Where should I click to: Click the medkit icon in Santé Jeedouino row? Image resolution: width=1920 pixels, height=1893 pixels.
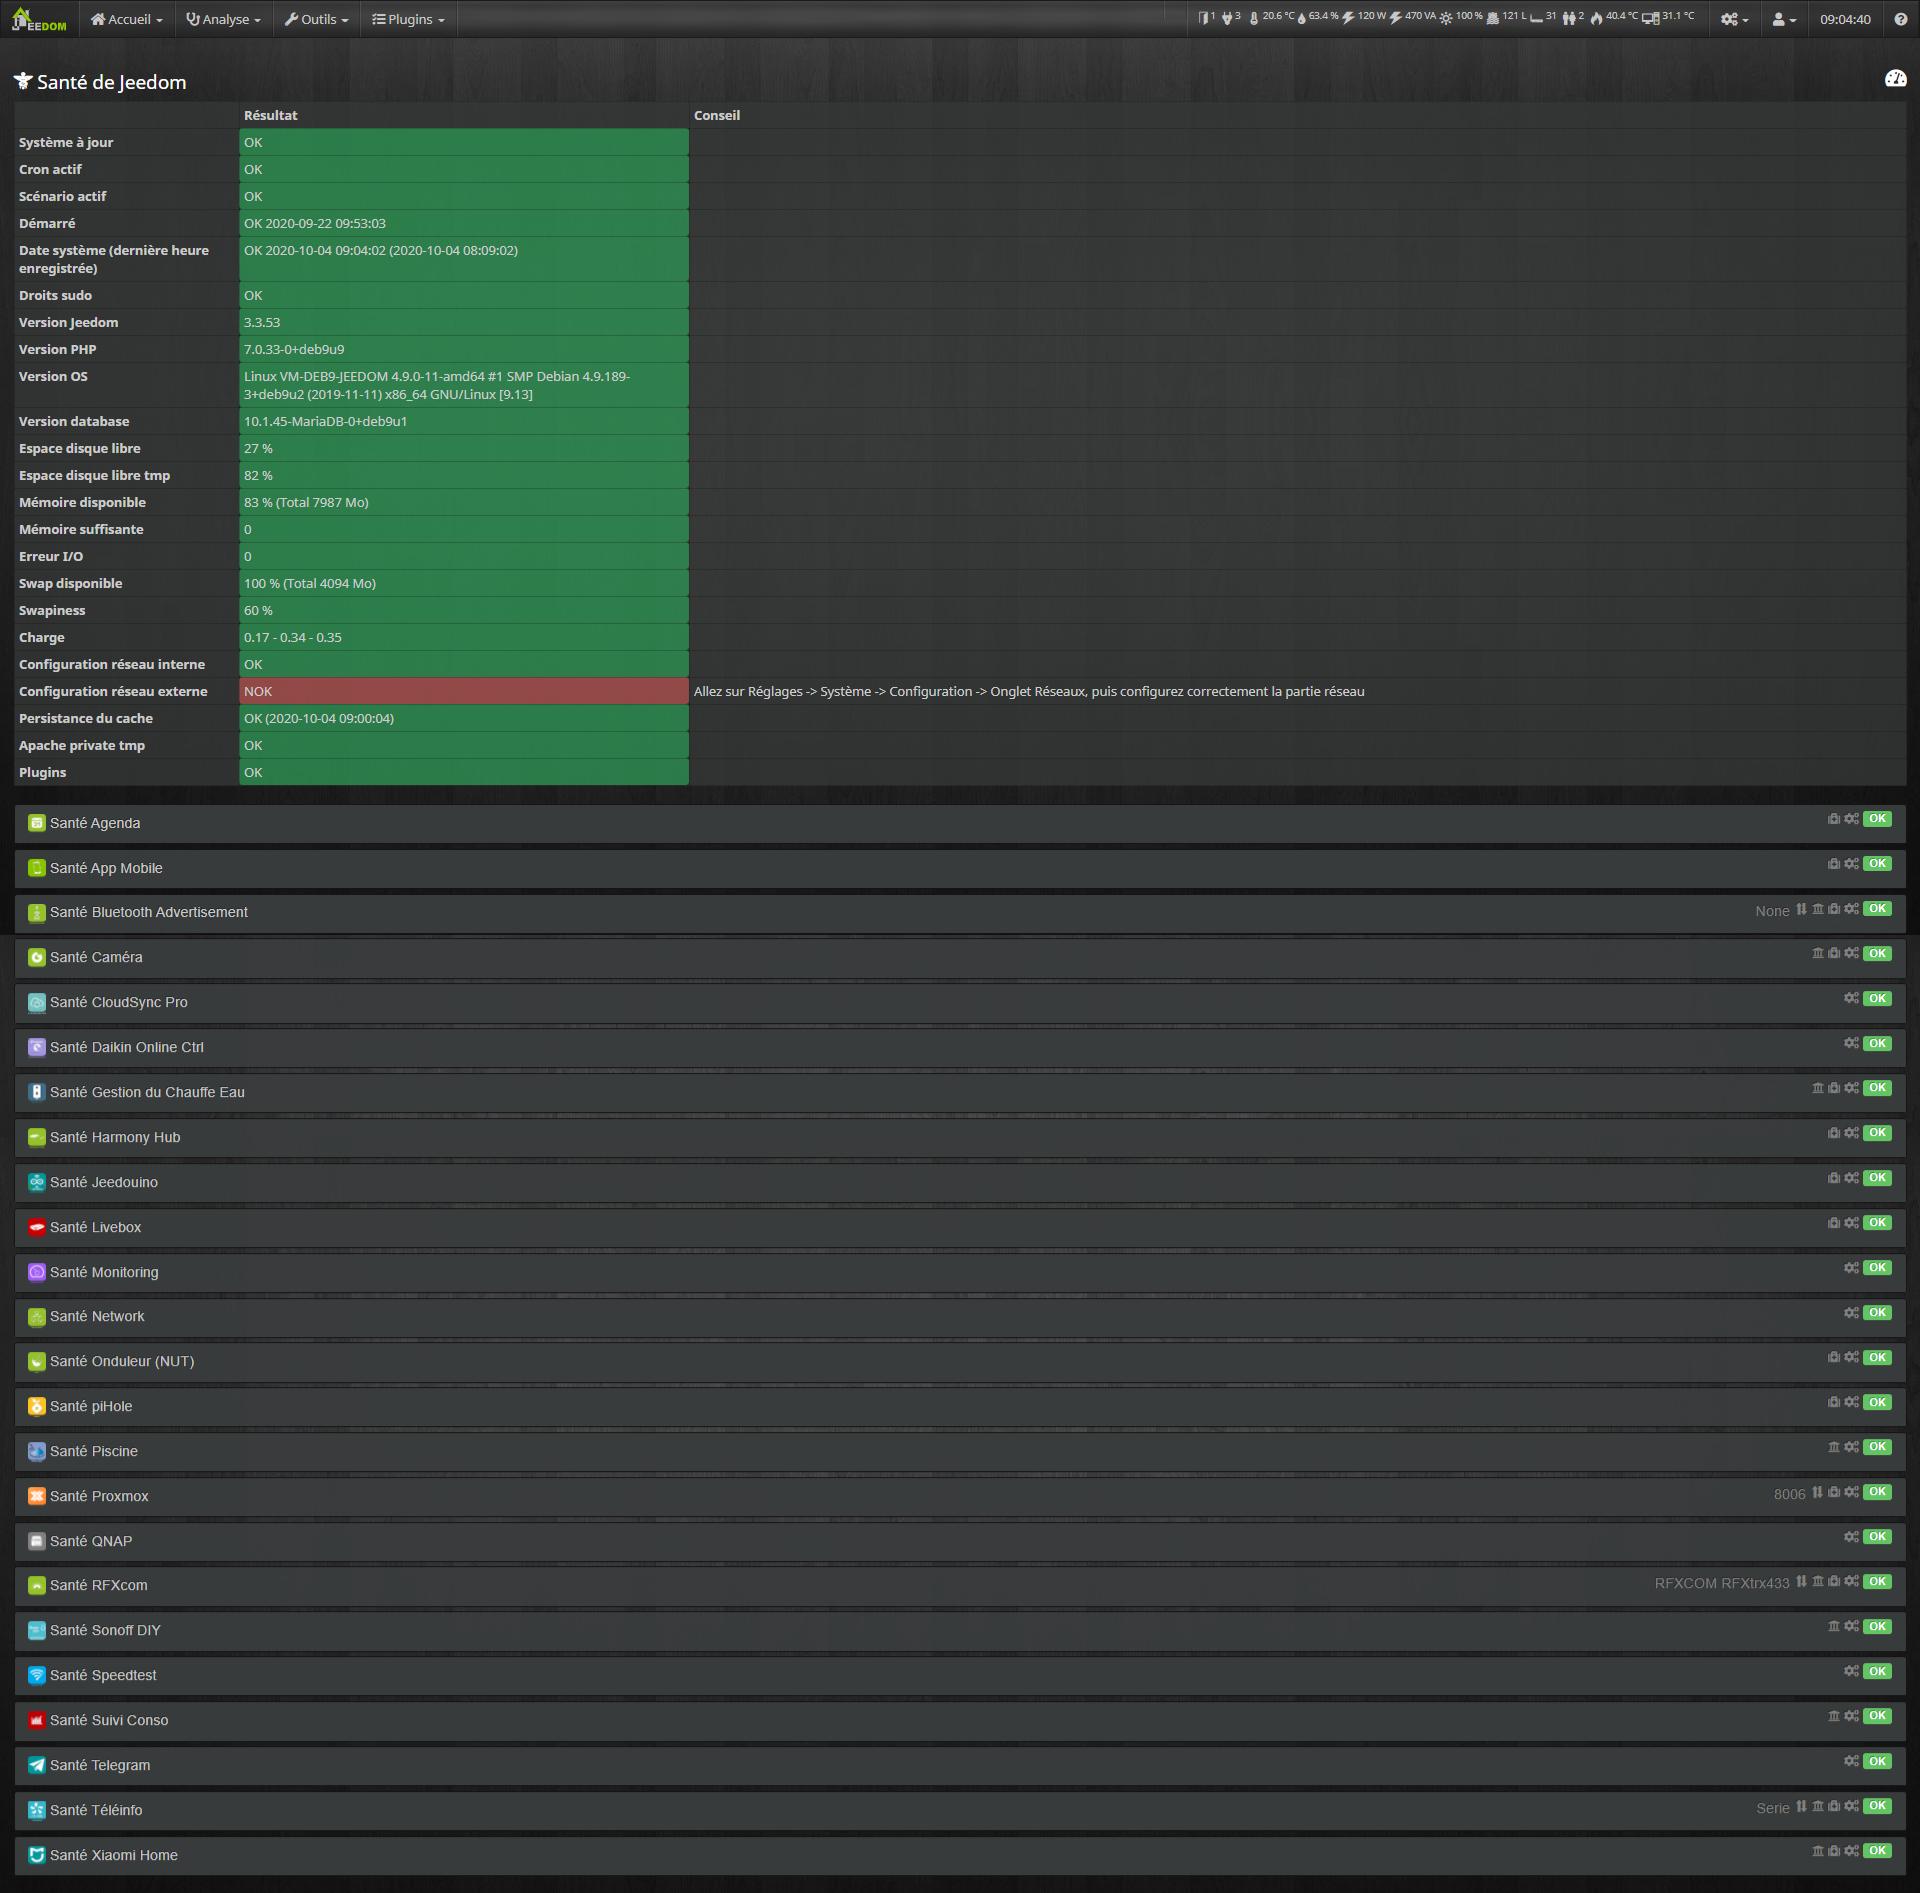(x=1833, y=1177)
